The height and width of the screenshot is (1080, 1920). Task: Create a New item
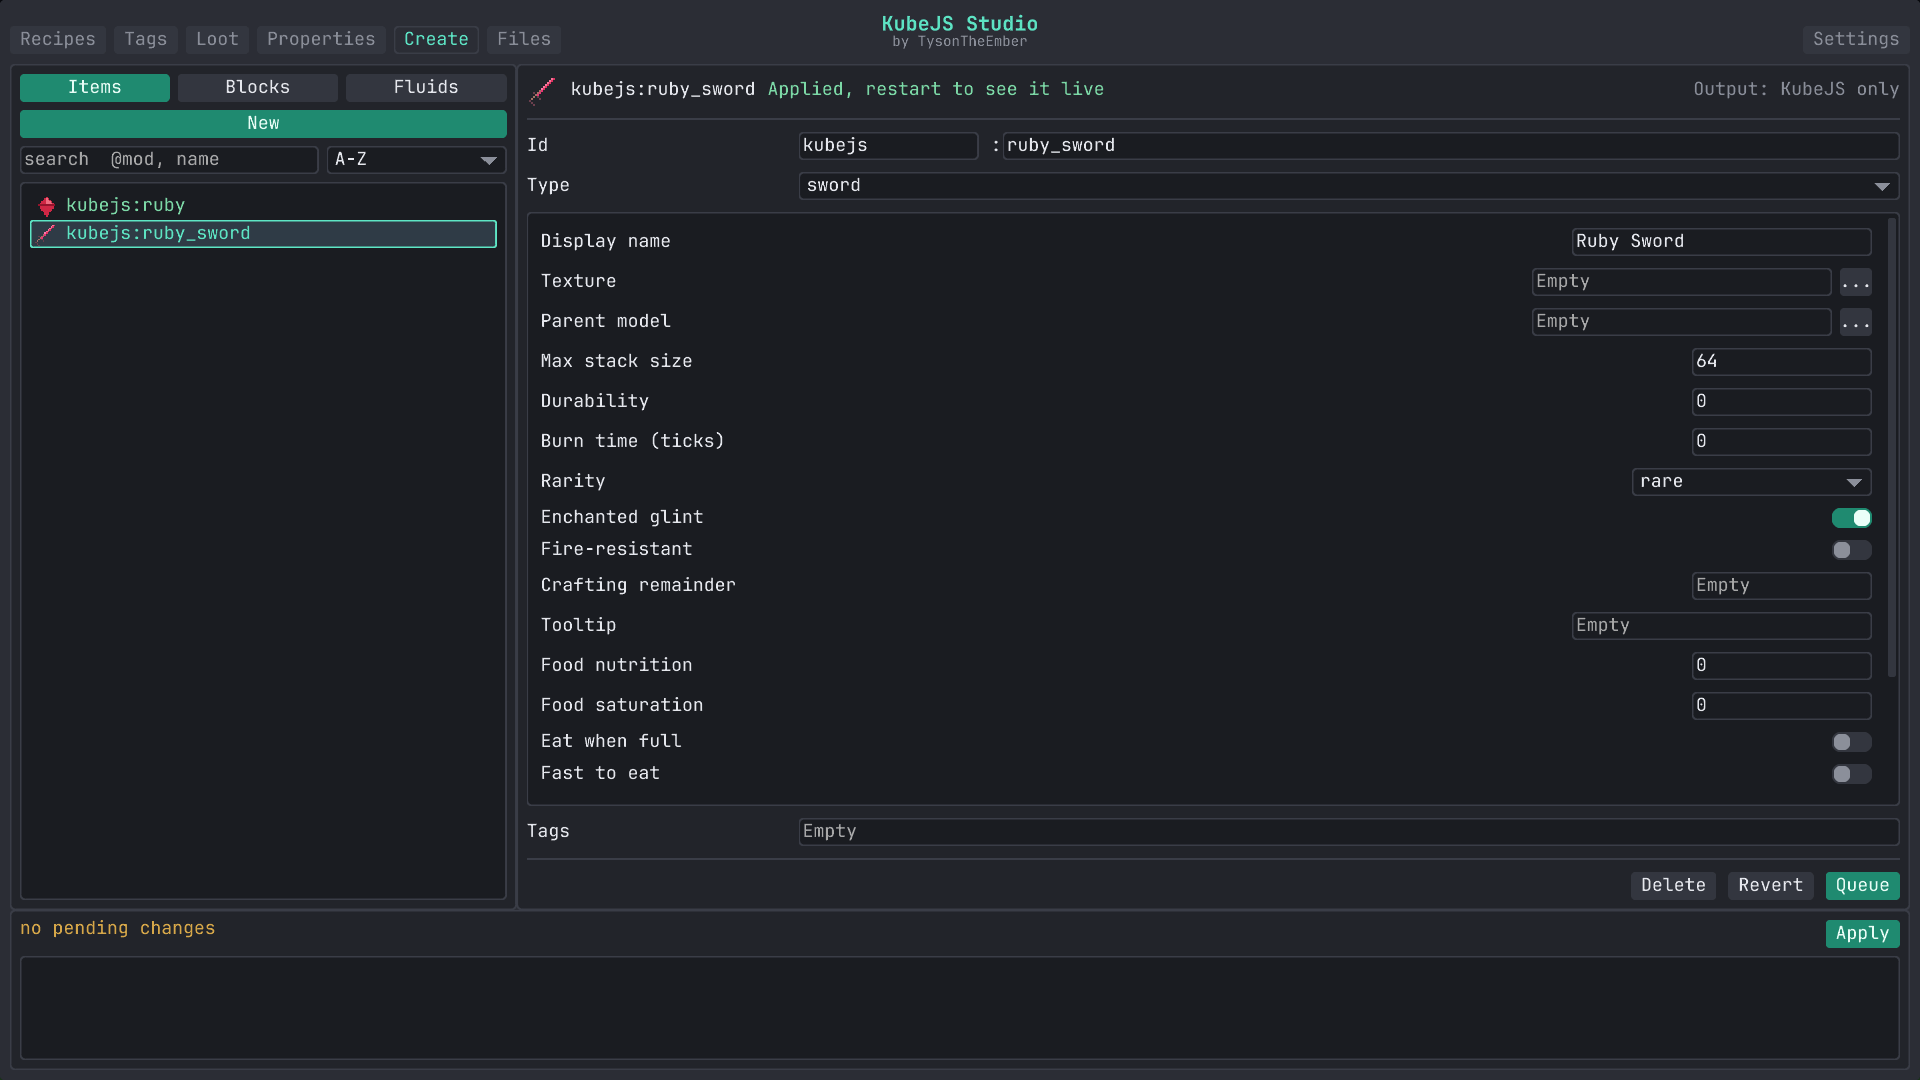(x=263, y=124)
